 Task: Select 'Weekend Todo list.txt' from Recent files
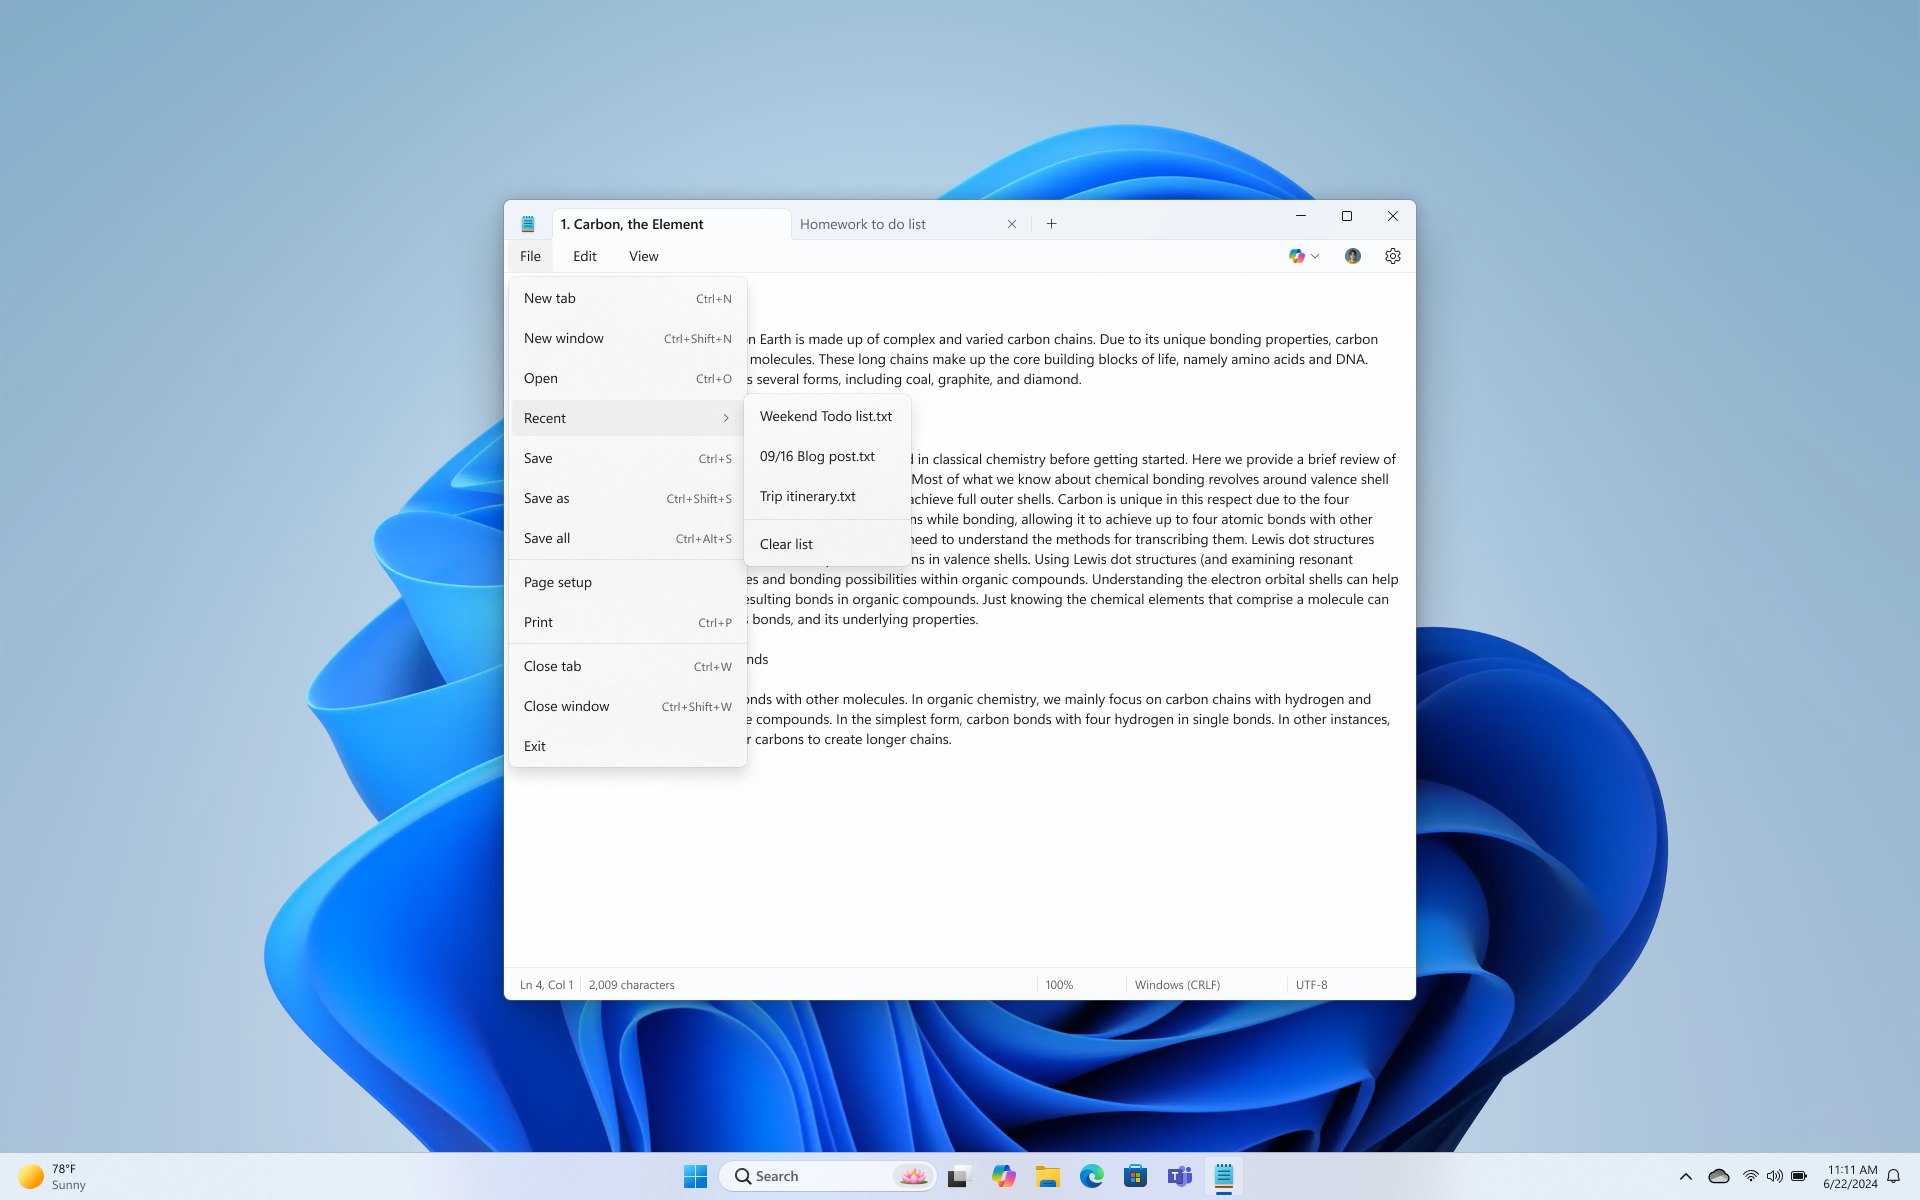827,415
